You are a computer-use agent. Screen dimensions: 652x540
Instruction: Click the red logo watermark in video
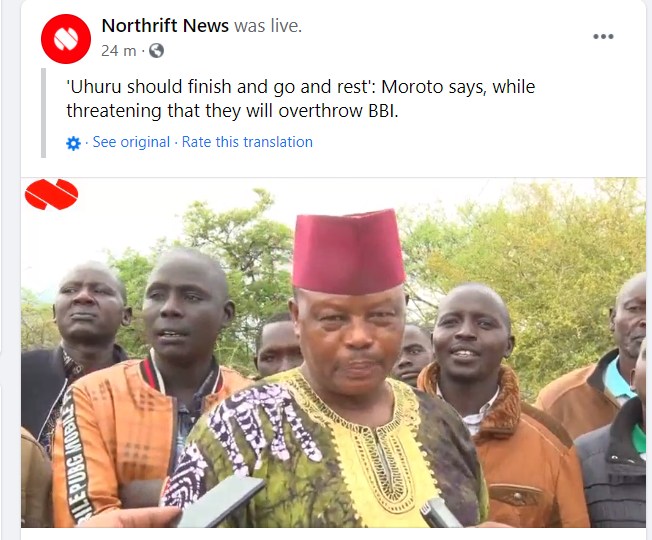pyautogui.click(x=51, y=194)
